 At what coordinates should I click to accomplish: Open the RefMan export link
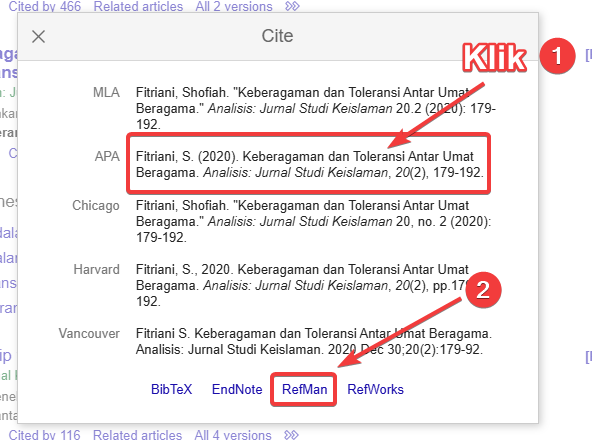pyautogui.click(x=304, y=389)
